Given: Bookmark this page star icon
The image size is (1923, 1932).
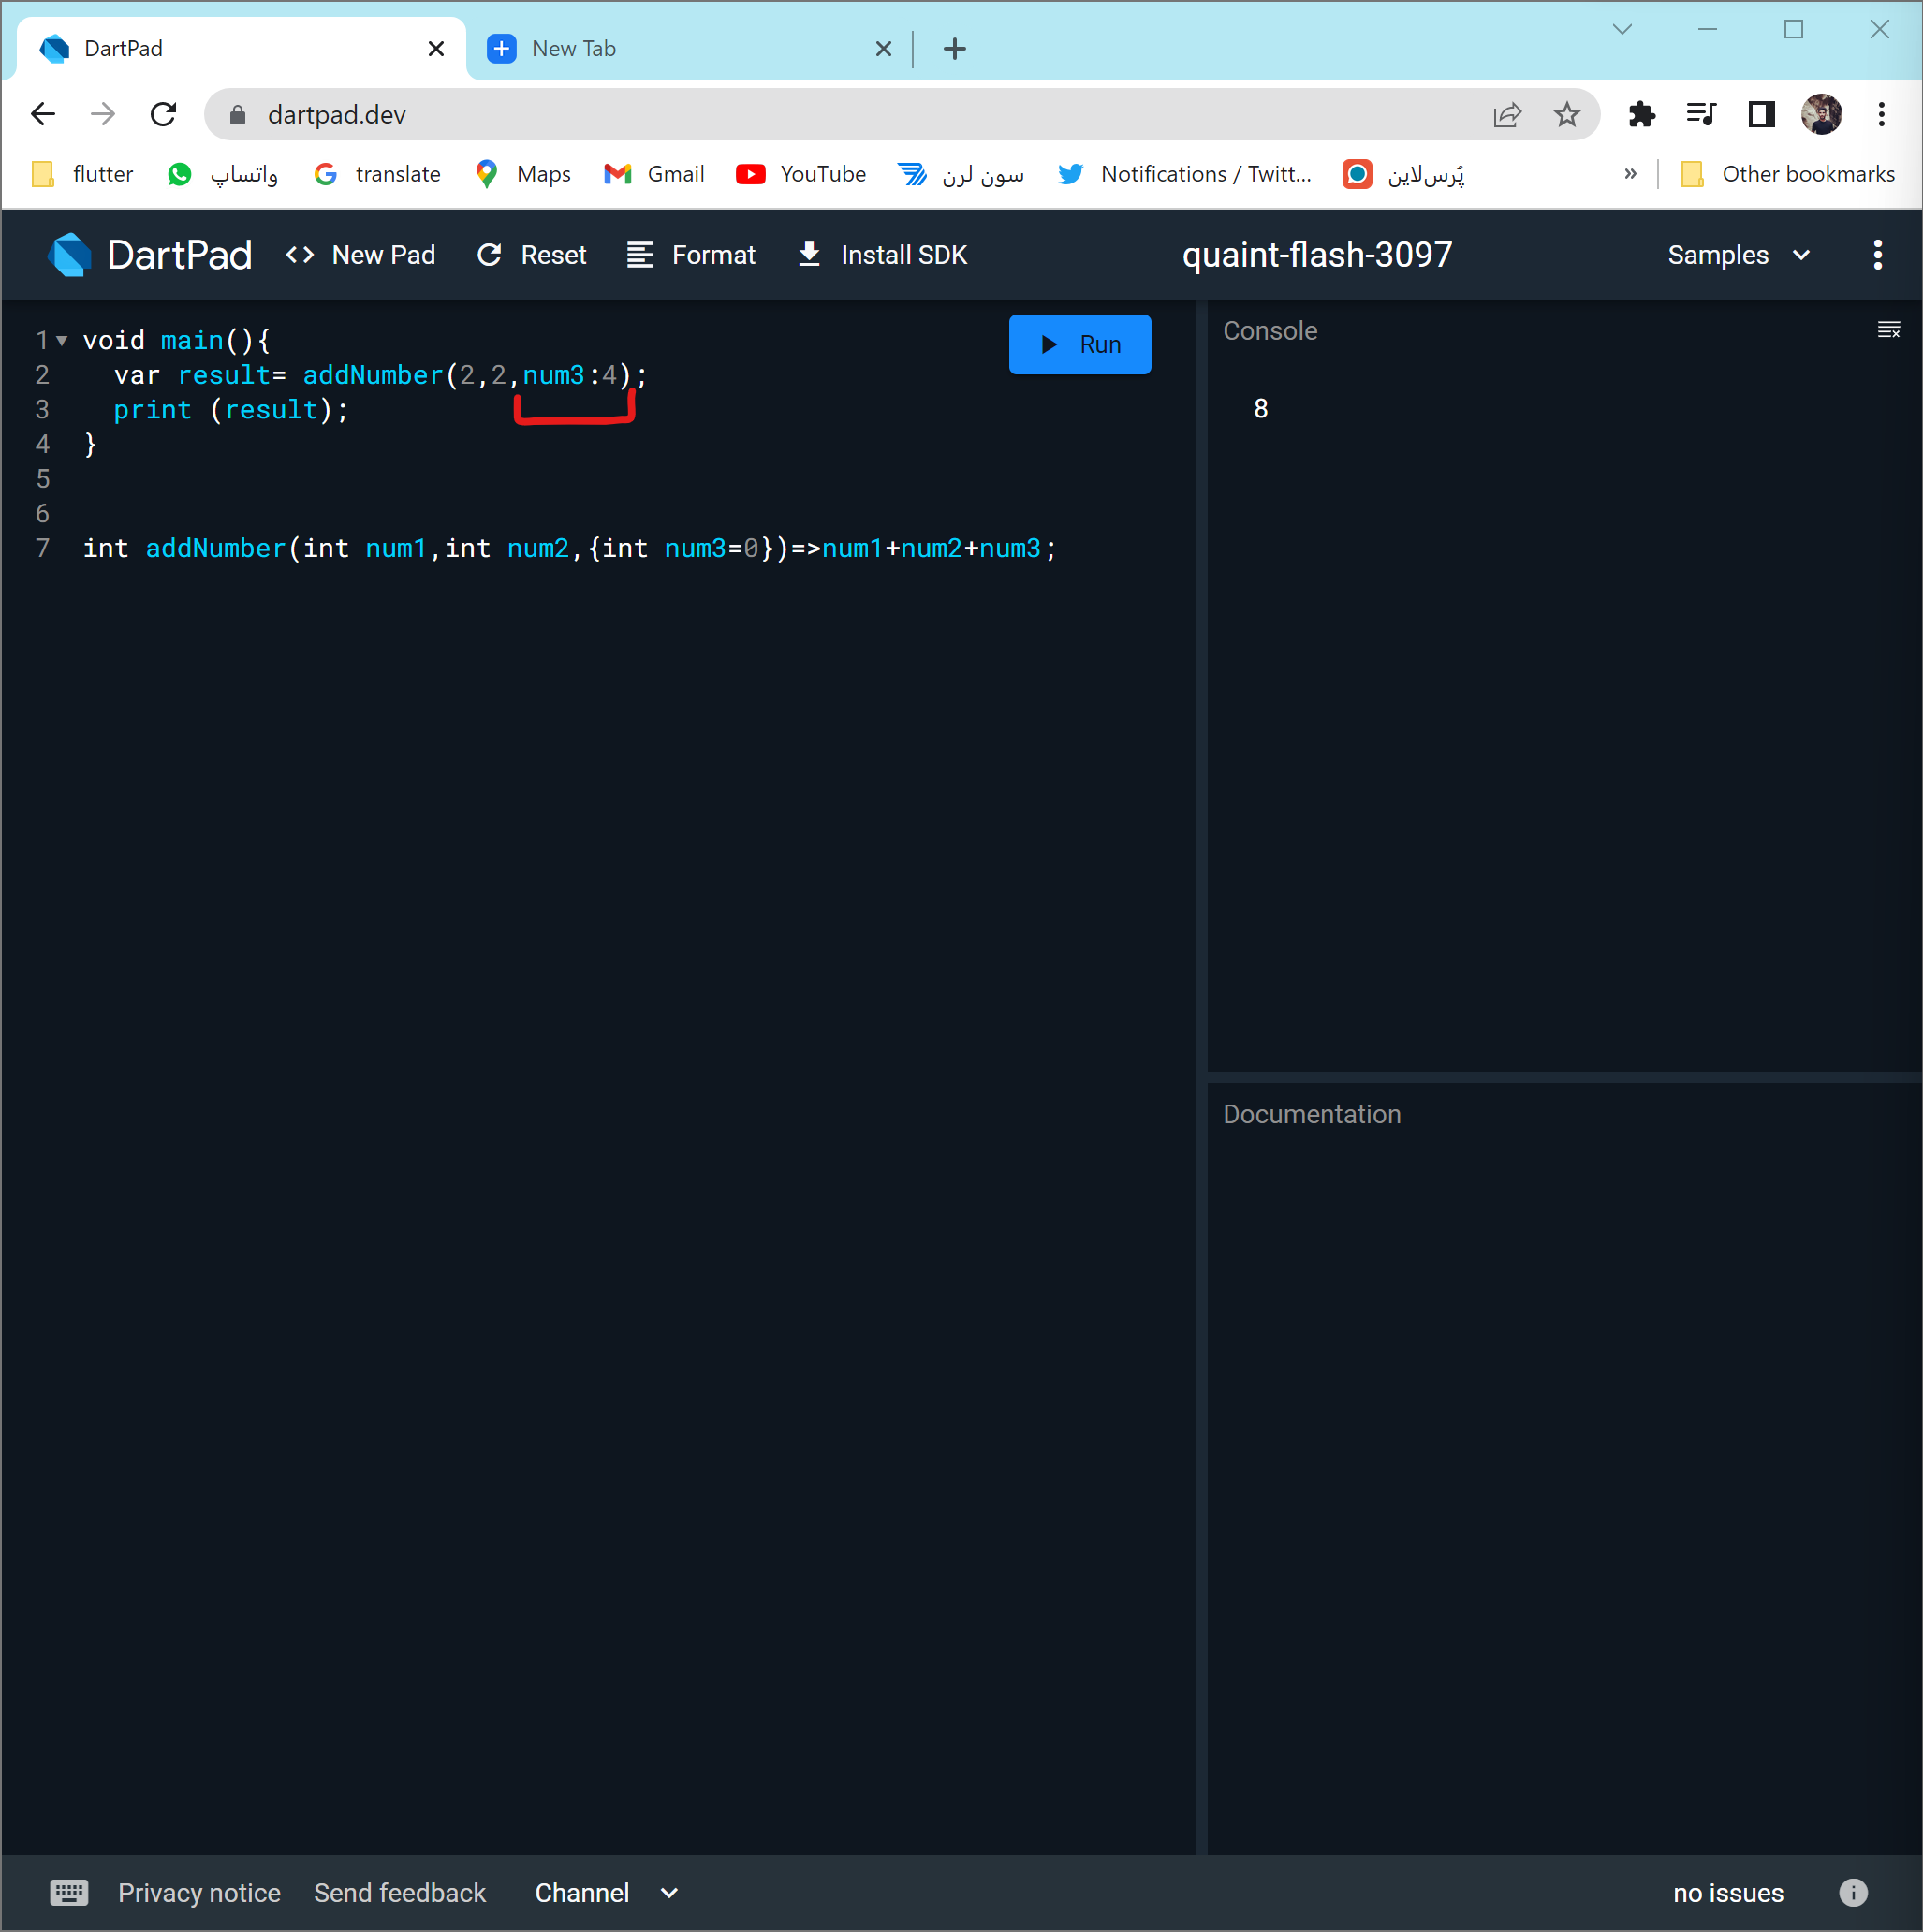Looking at the screenshot, I should coord(1566,115).
